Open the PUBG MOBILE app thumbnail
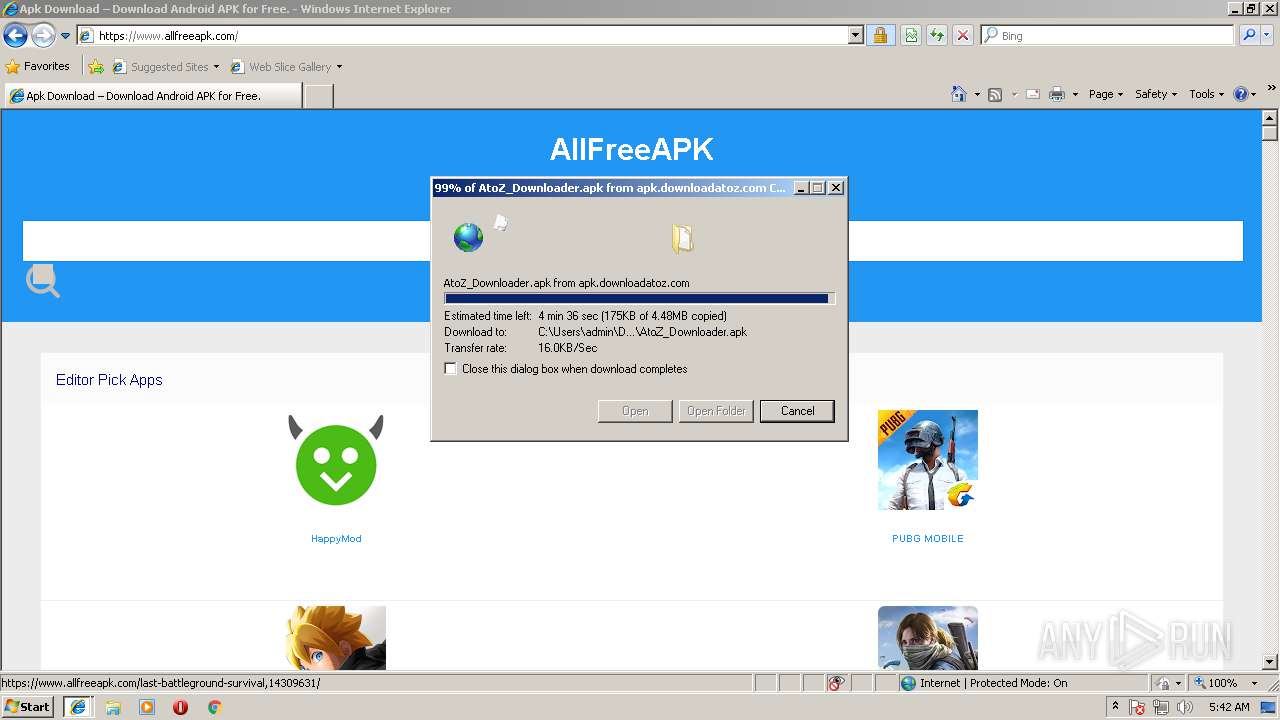 click(x=928, y=460)
